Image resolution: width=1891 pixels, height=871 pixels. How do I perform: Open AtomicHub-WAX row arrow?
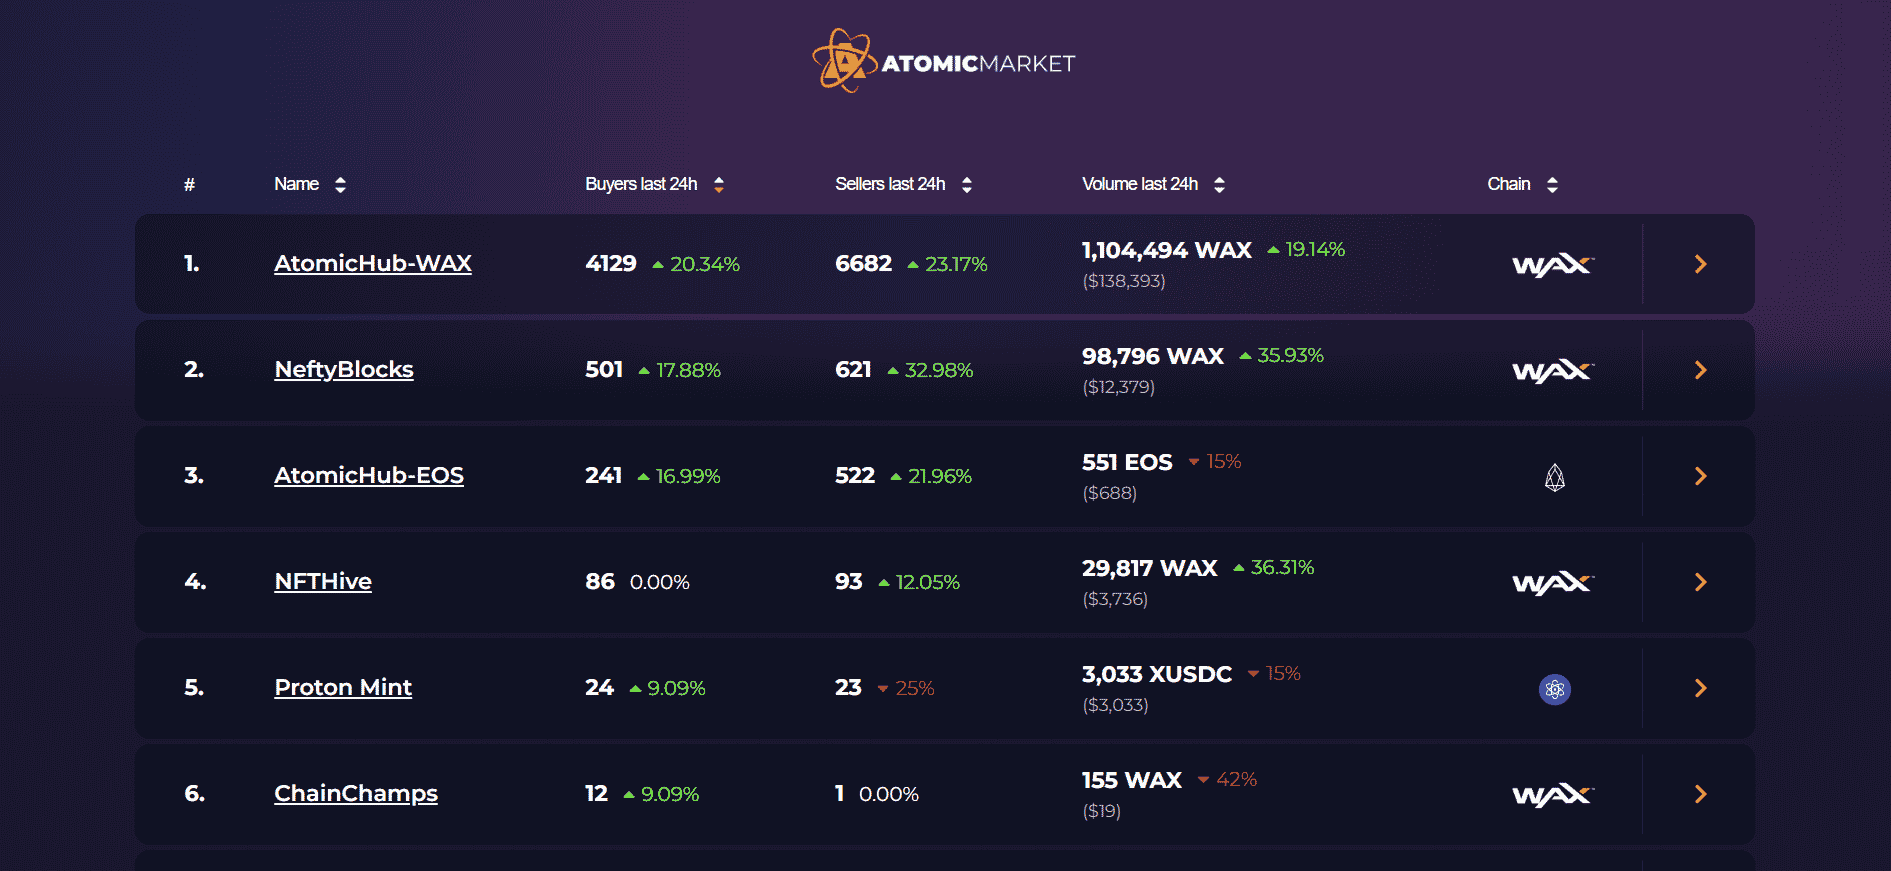[x=1700, y=264]
